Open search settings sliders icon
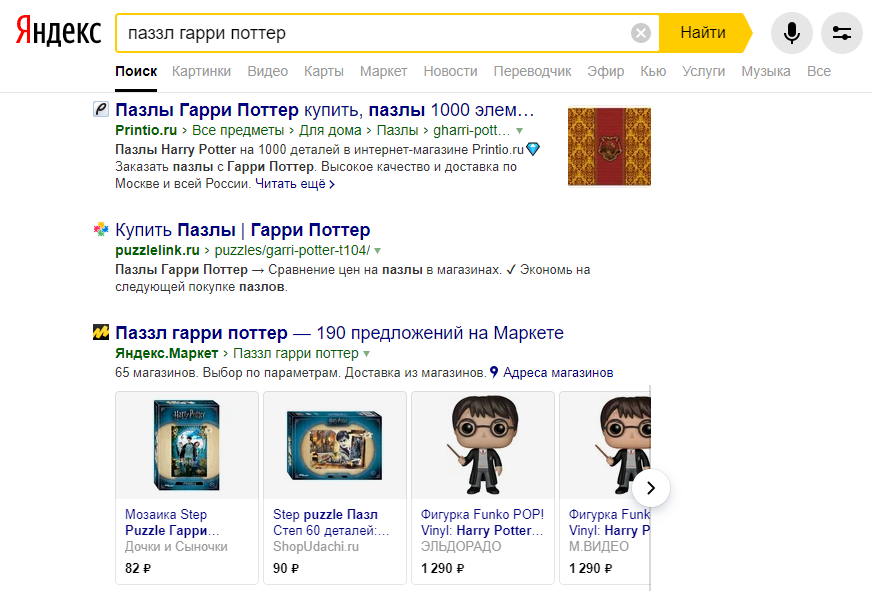This screenshot has height=599, width=872. [x=841, y=33]
